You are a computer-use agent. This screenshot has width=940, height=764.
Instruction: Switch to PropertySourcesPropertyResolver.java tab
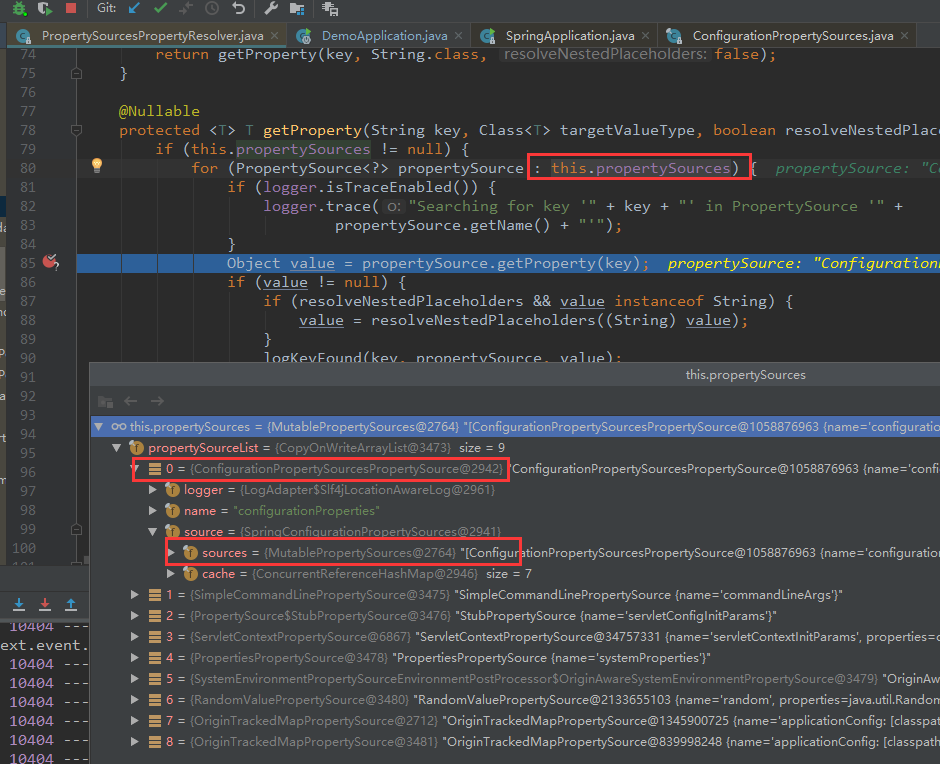pyautogui.click(x=152, y=36)
